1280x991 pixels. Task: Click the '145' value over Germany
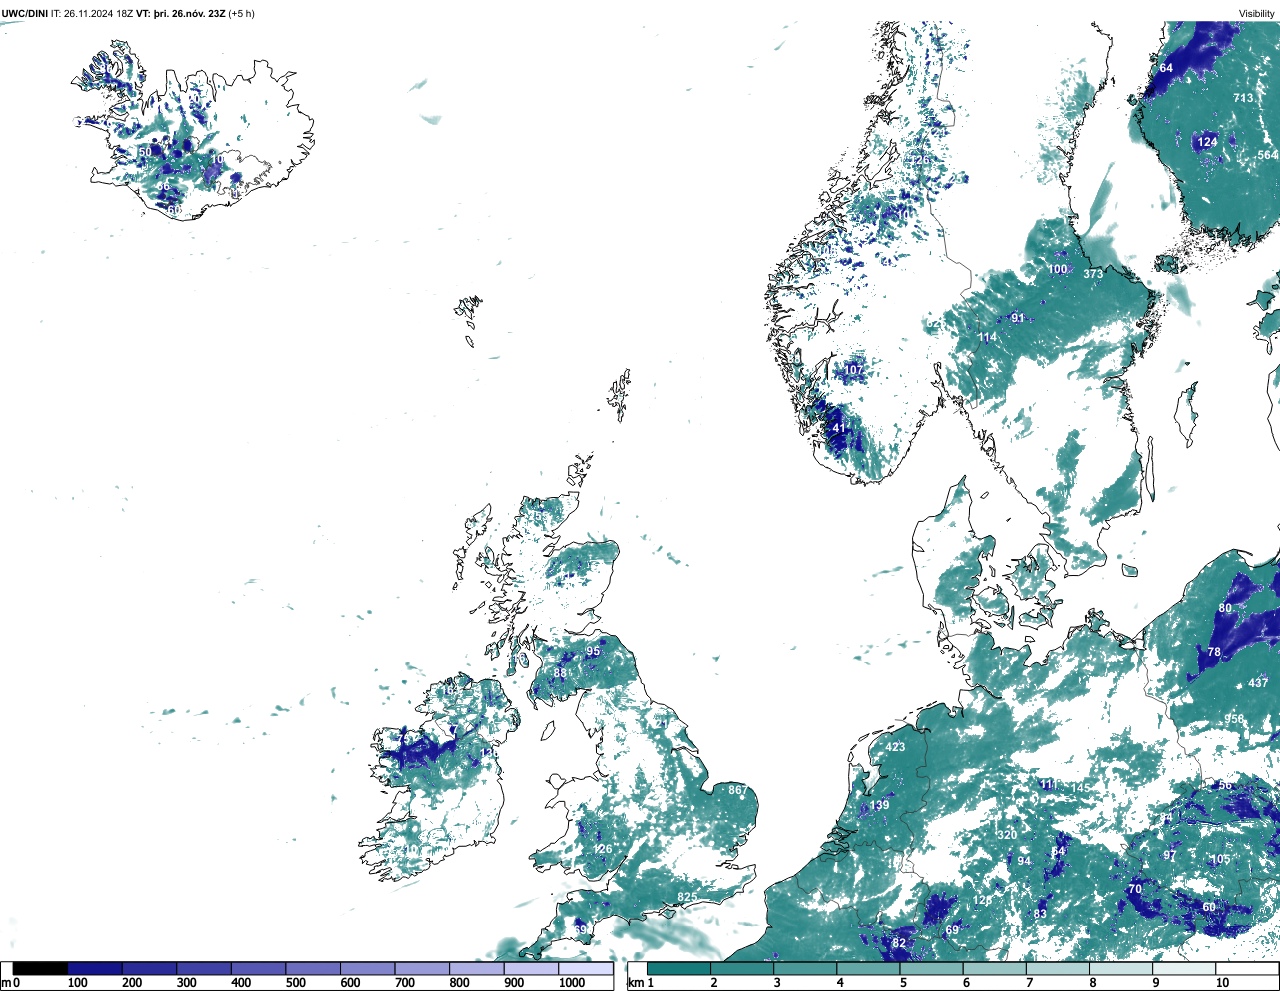[1081, 788]
